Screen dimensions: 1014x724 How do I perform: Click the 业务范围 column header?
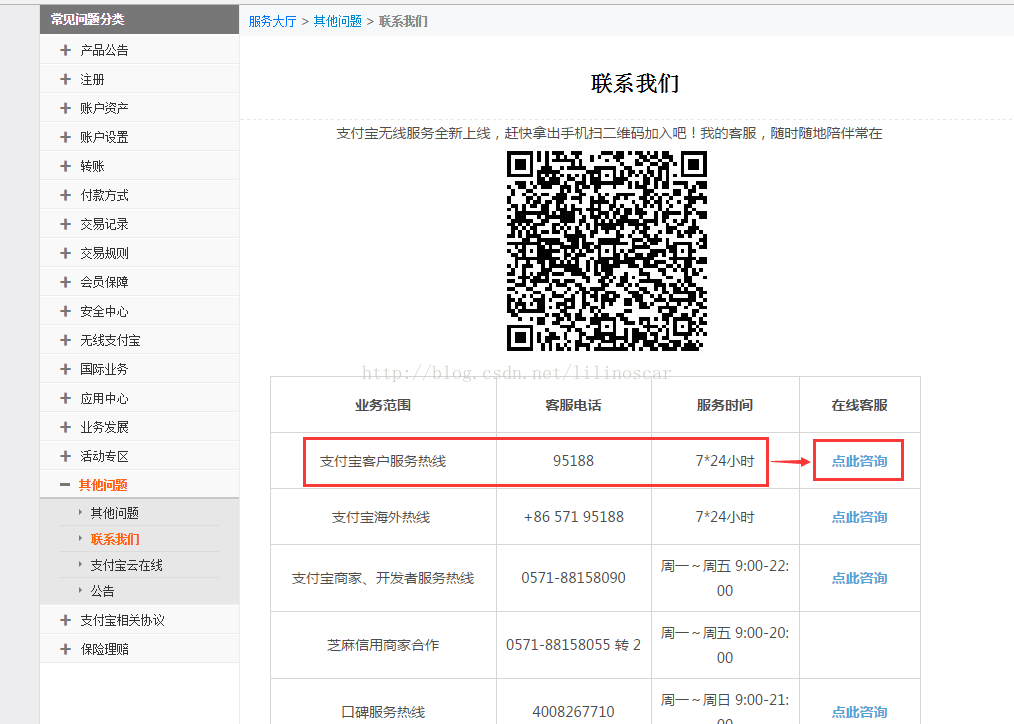[383, 405]
